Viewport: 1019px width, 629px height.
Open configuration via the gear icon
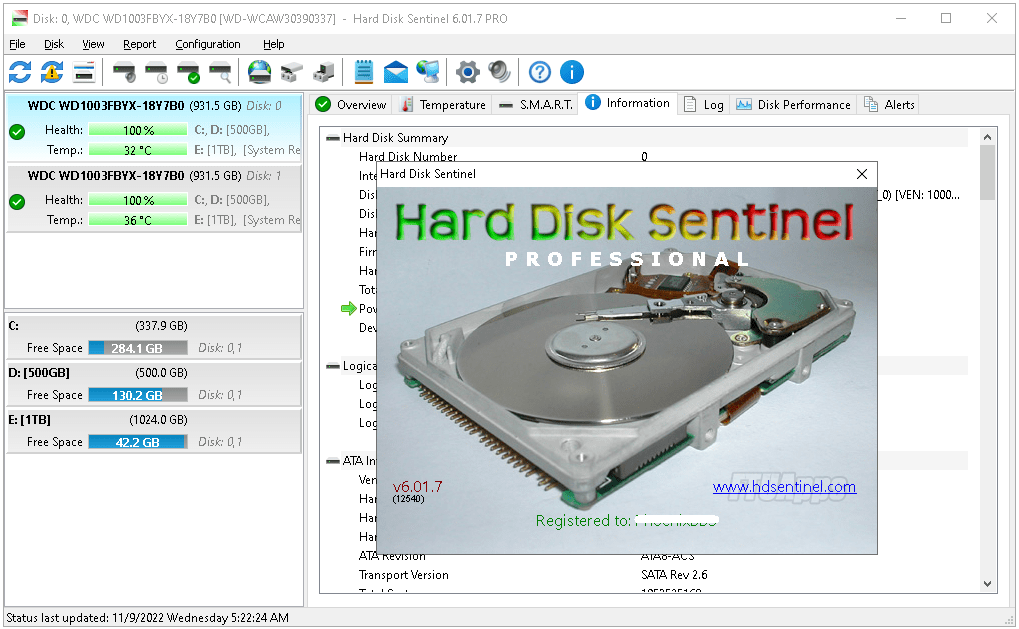click(468, 72)
